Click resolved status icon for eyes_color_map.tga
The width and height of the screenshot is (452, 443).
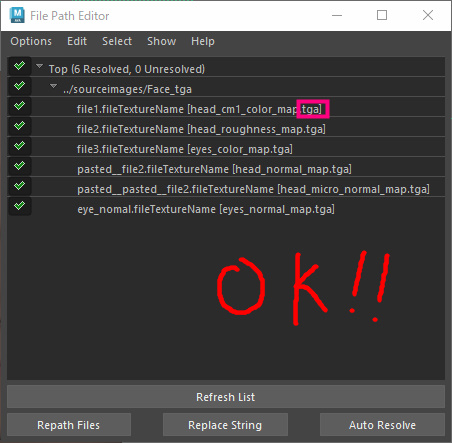click(20, 145)
